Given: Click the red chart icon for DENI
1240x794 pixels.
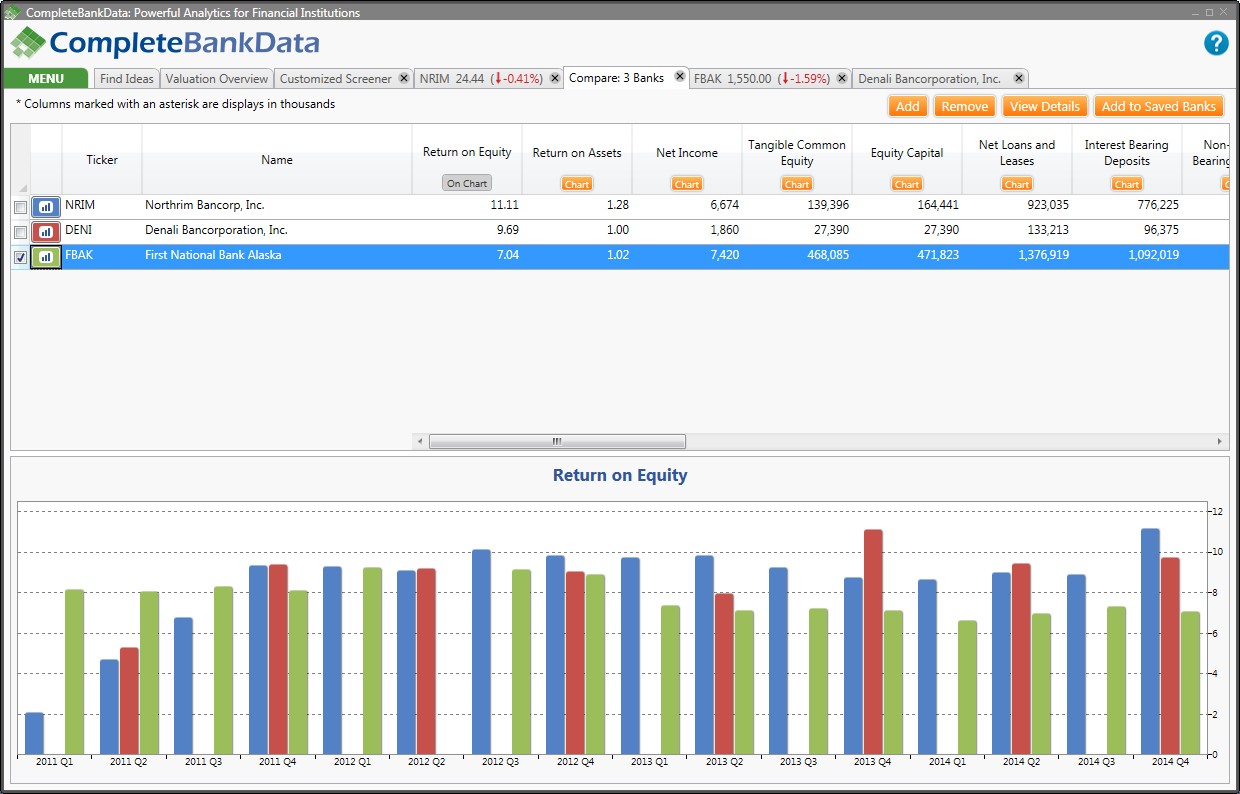Looking at the screenshot, I should click(46, 231).
